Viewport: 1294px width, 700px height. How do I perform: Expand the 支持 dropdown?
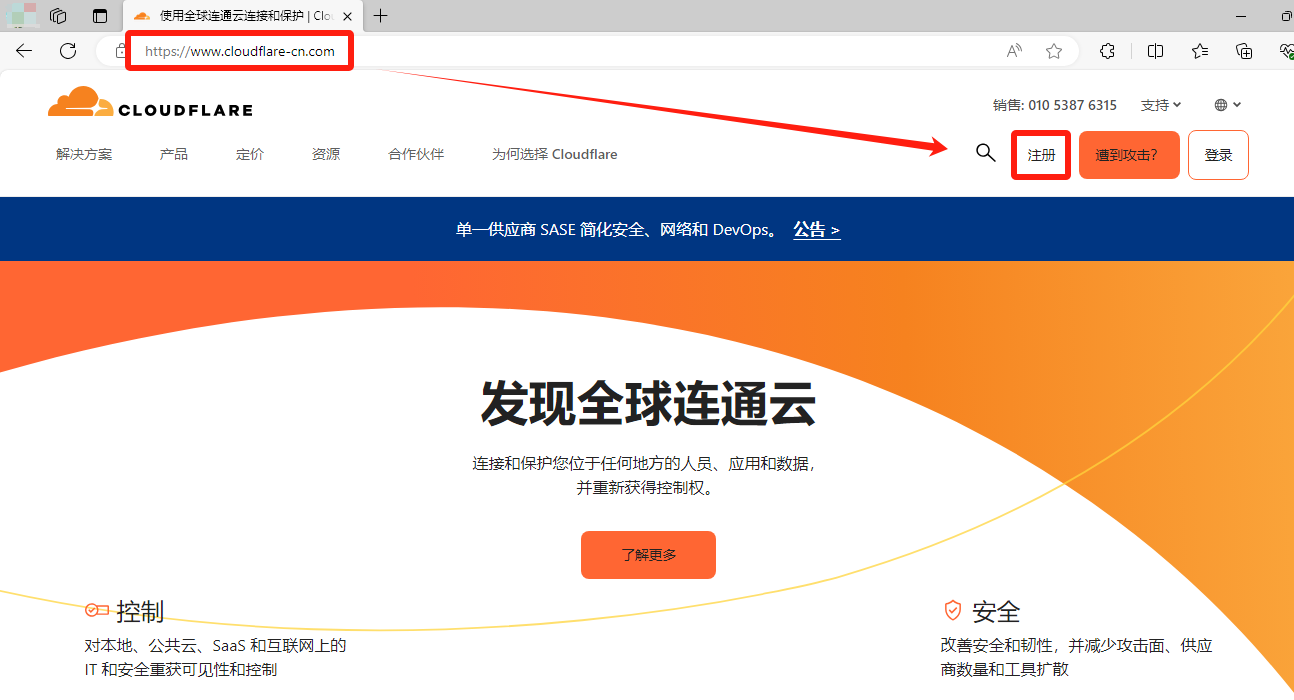tap(1161, 105)
